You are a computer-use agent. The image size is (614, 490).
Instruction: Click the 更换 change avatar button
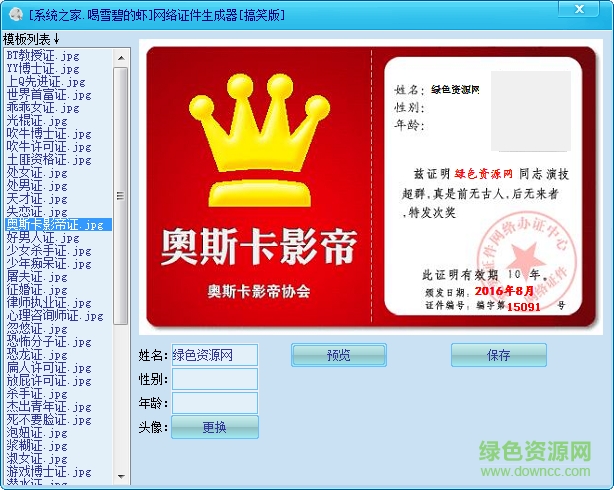coord(214,427)
